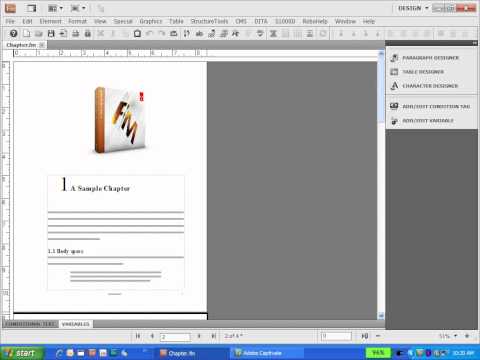Save the document using floppy disk icon
Screen dimensions: 480x360
coord(51,33)
